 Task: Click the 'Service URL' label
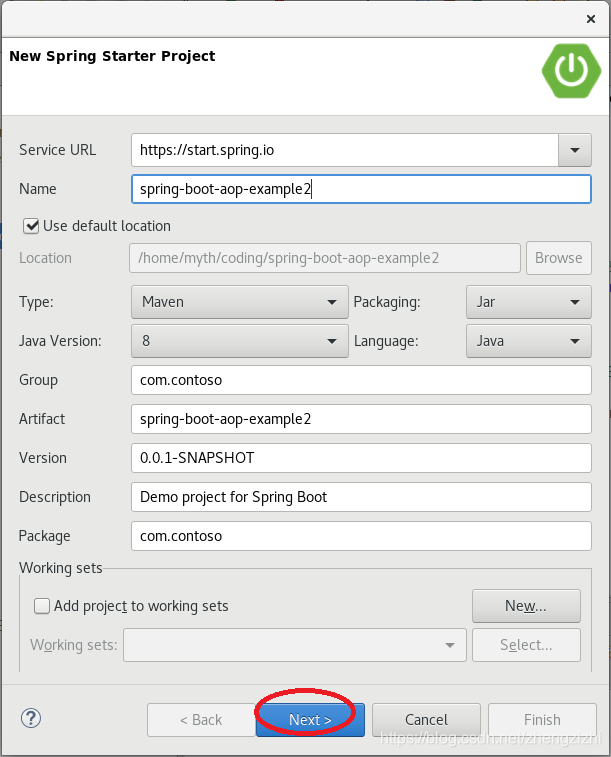[57, 150]
